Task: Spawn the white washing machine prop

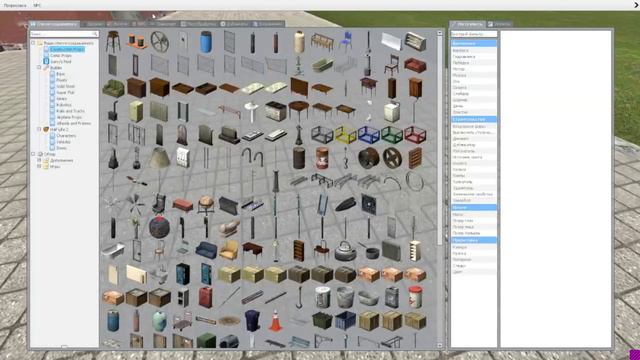Action: (392, 111)
